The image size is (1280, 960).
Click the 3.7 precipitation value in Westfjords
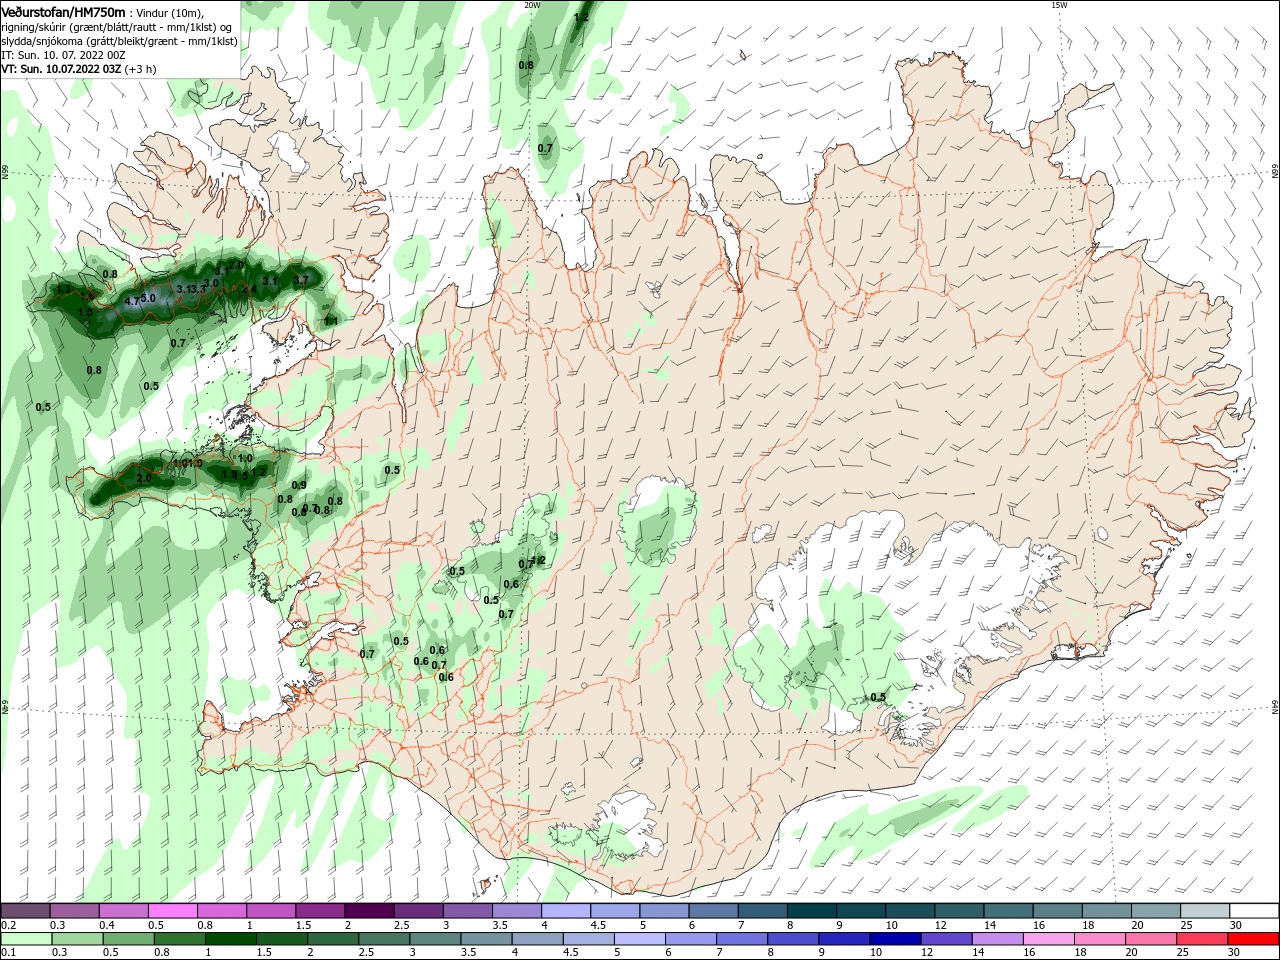(x=300, y=280)
